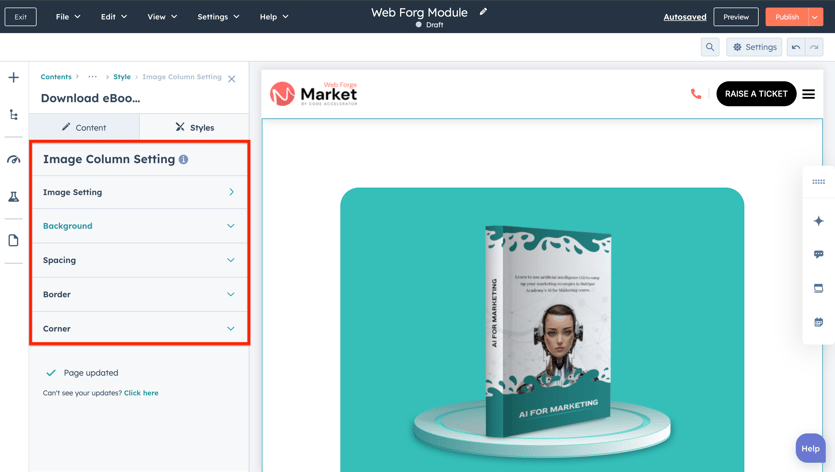Click the redo arrow
Viewport: 835px width, 472px height.
(814, 47)
